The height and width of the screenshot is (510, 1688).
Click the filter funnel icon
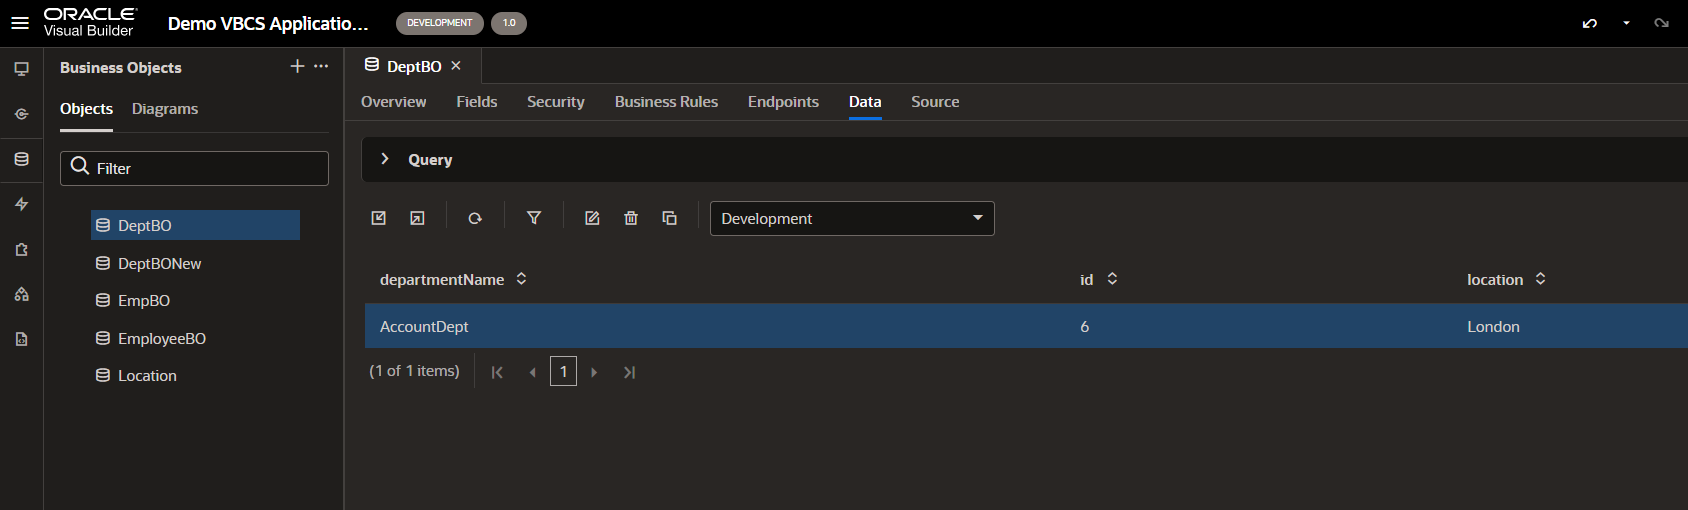pyautogui.click(x=534, y=218)
